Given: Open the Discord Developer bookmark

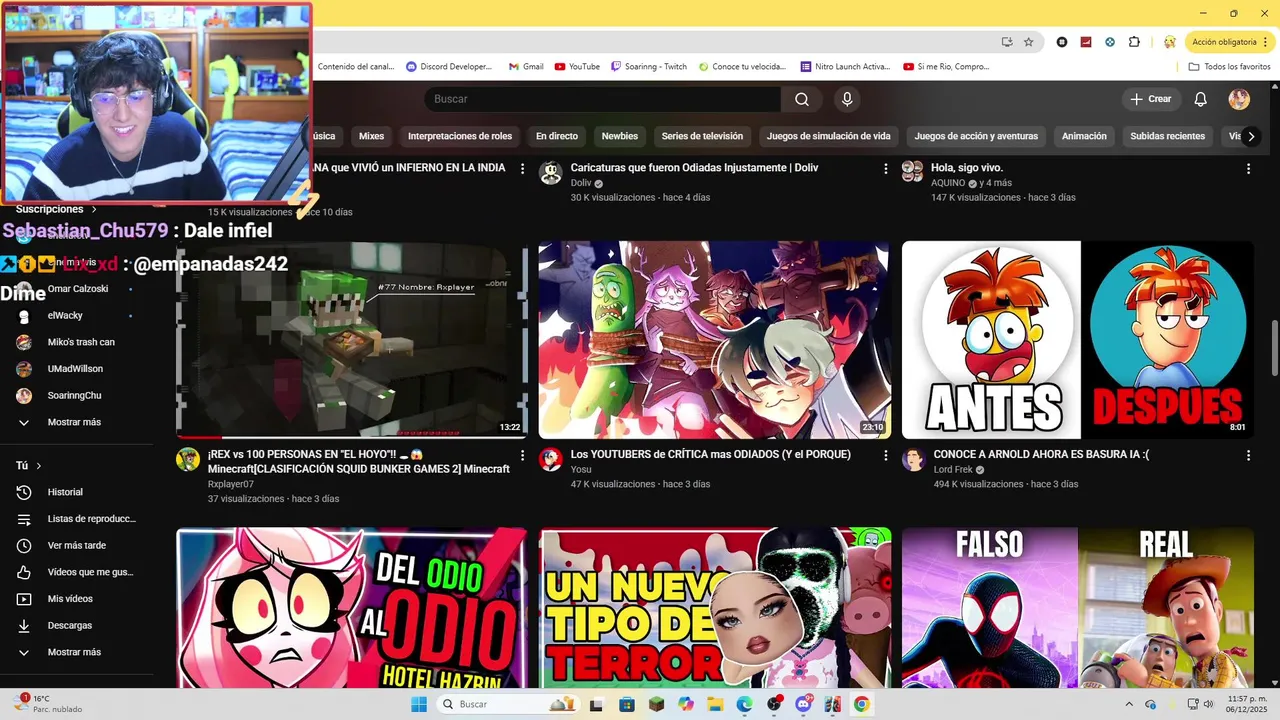Looking at the screenshot, I should click(x=449, y=67).
